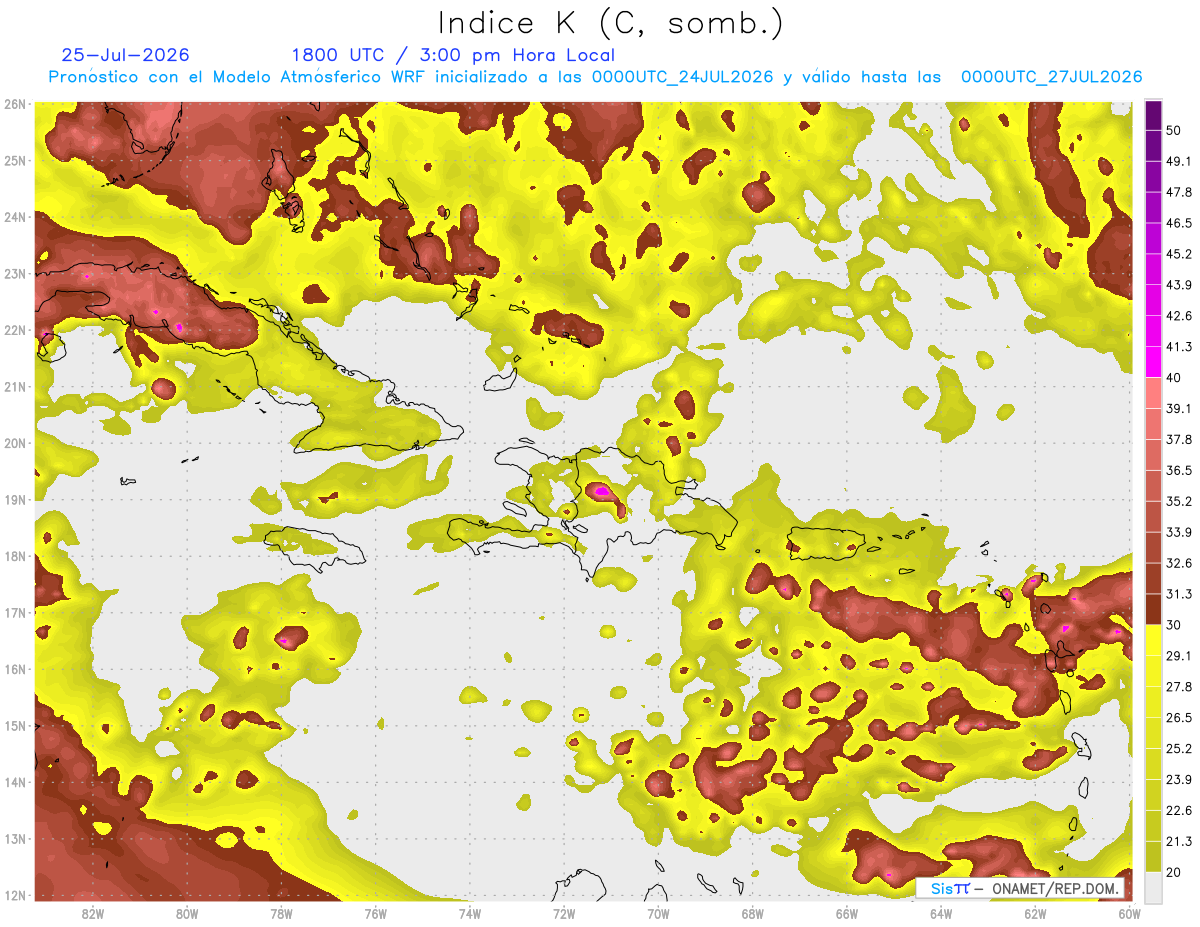The width and height of the screenshot is (1200, 927).
Task: Click the "21N" latitude label
Action: 16,386
